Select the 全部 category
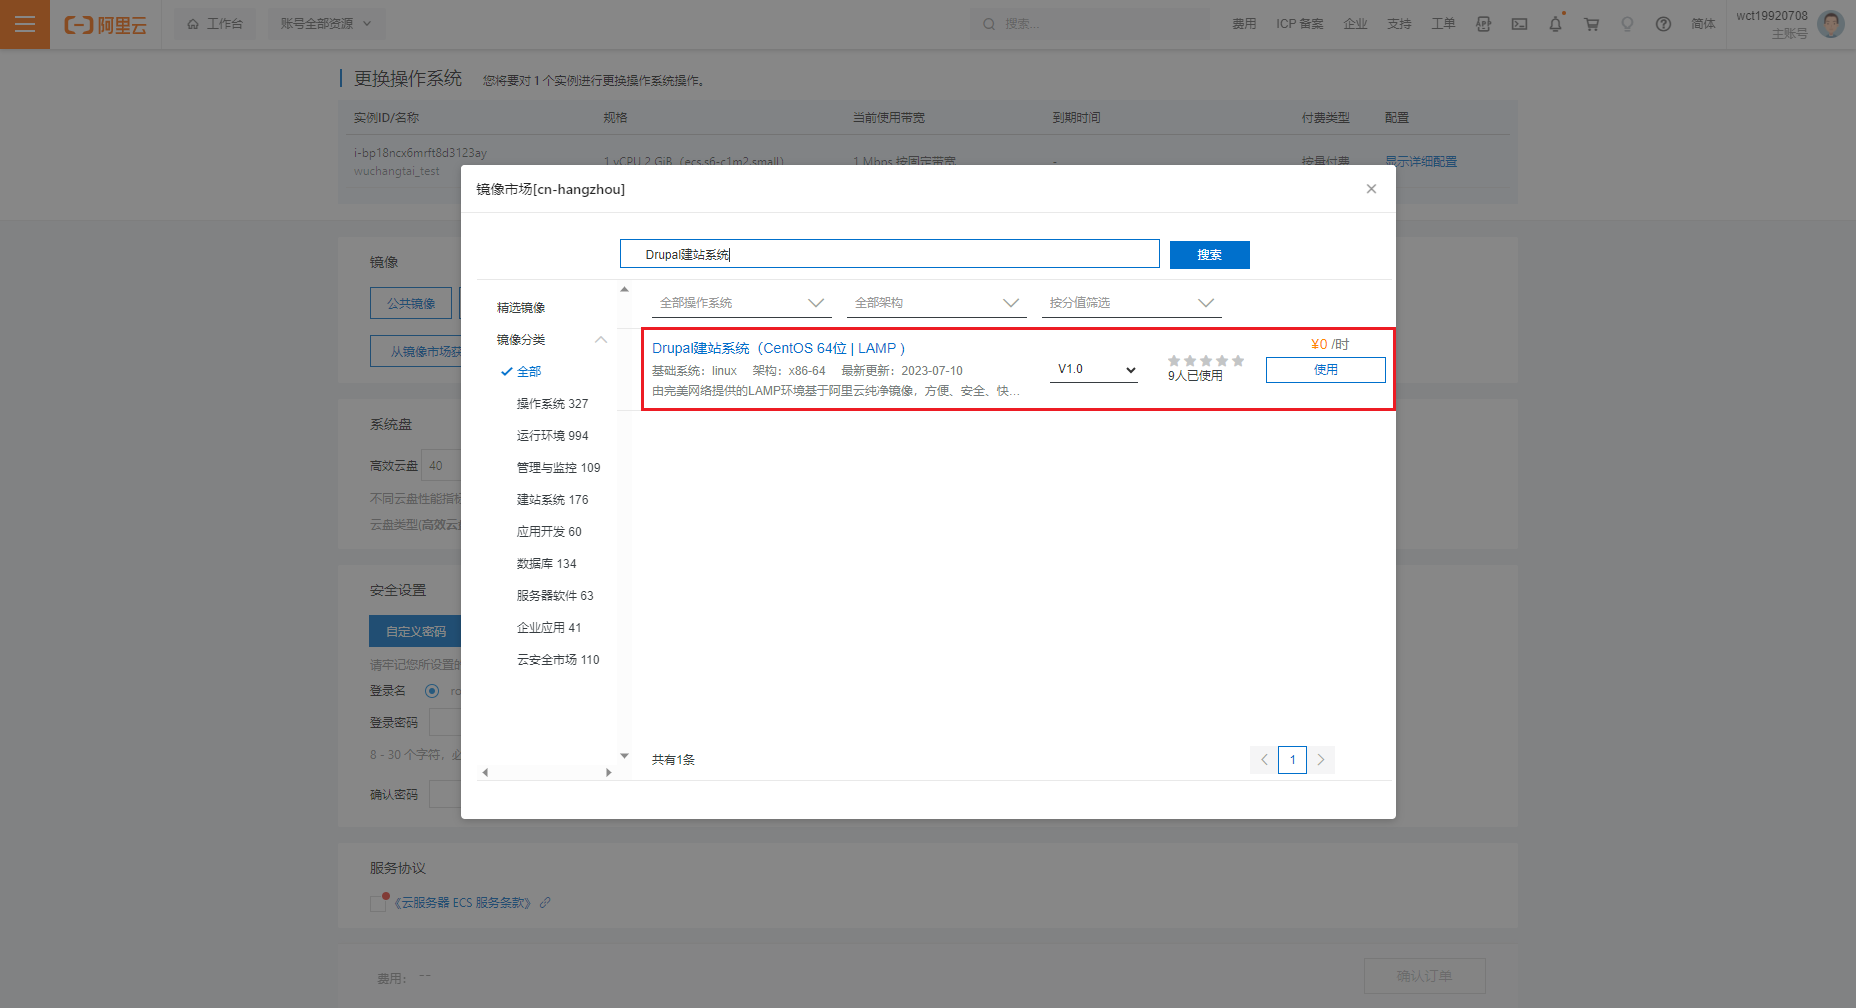 529,372
